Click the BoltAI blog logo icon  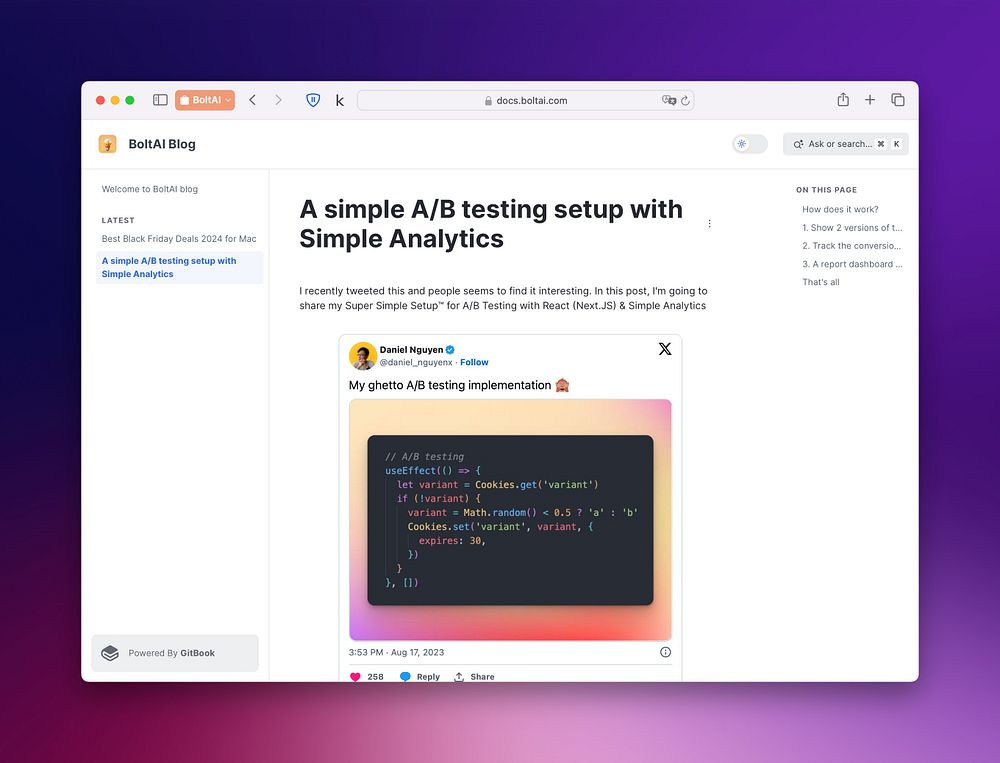click(x=108, y=144)
